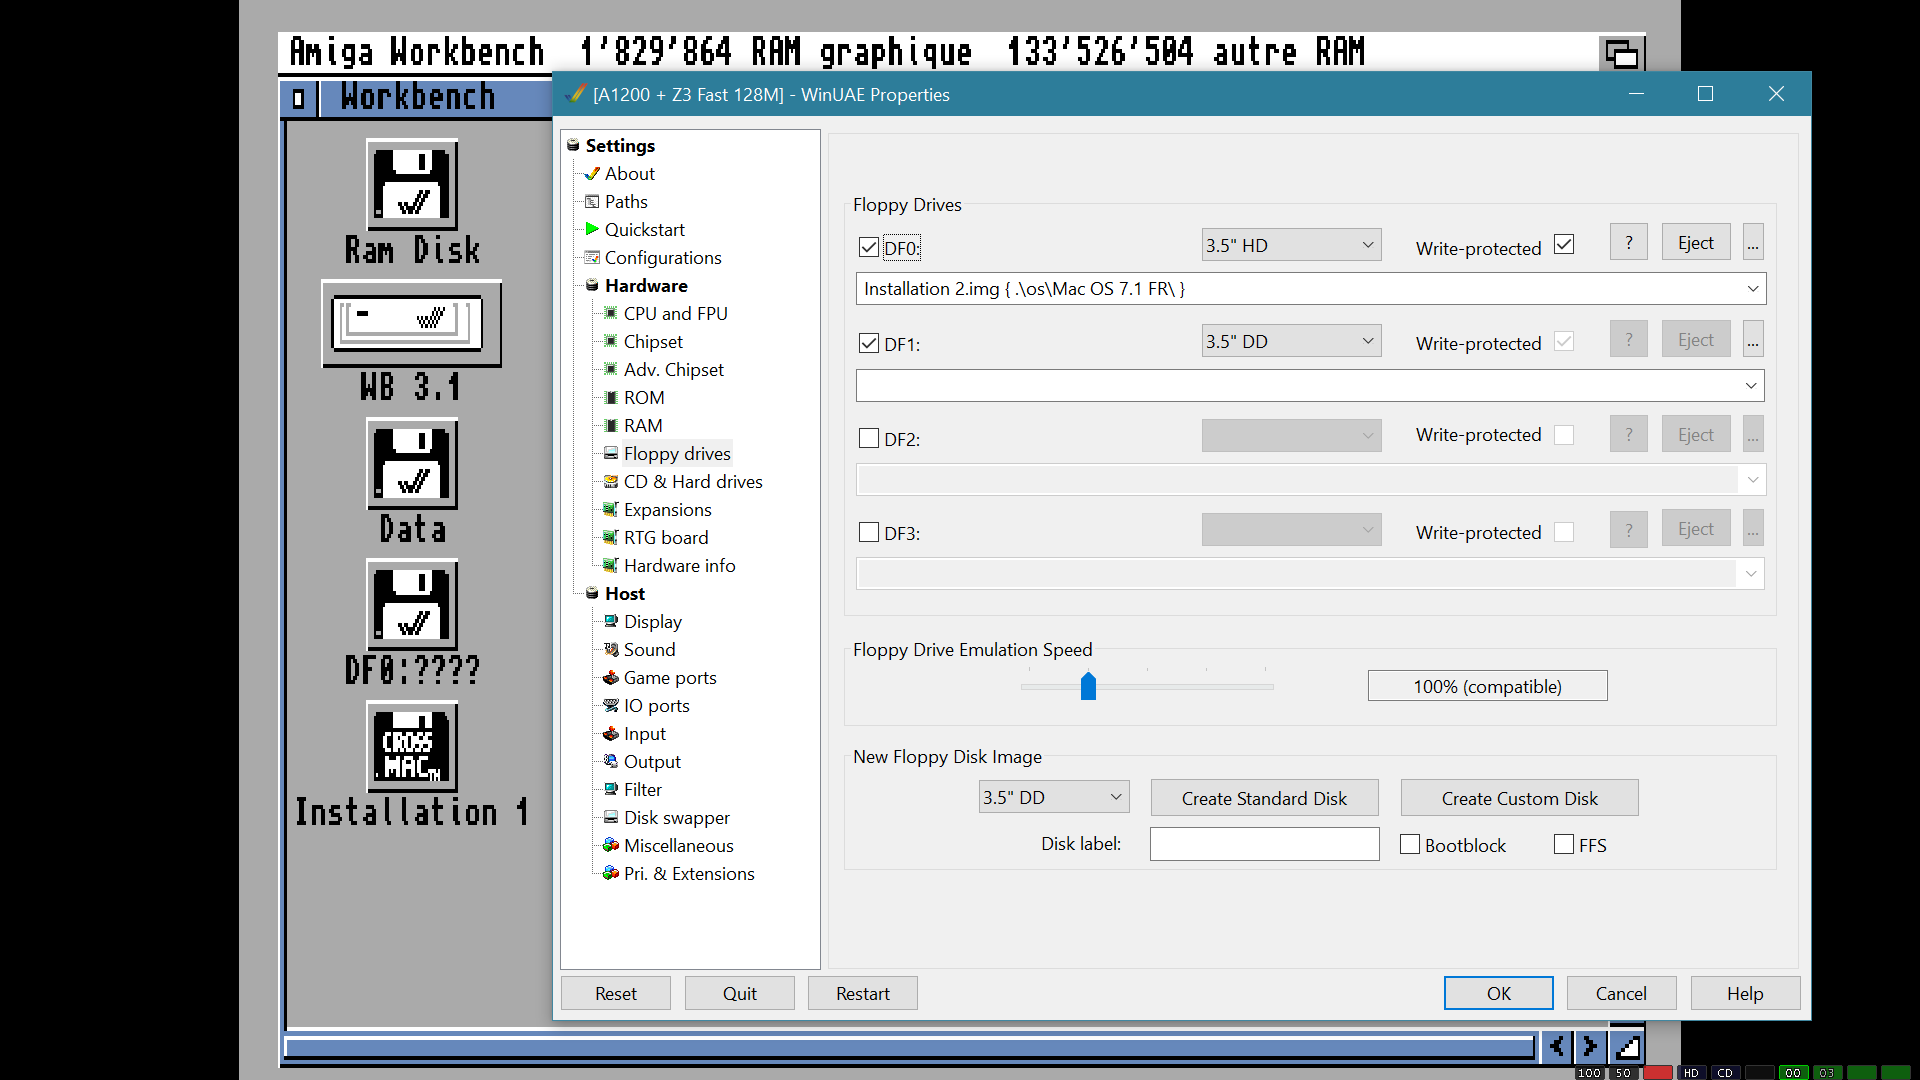Click the CPU and FPU chip icon
Image resolution: width=1920 pixels, height=1080 pixels.
click(611, 313)
